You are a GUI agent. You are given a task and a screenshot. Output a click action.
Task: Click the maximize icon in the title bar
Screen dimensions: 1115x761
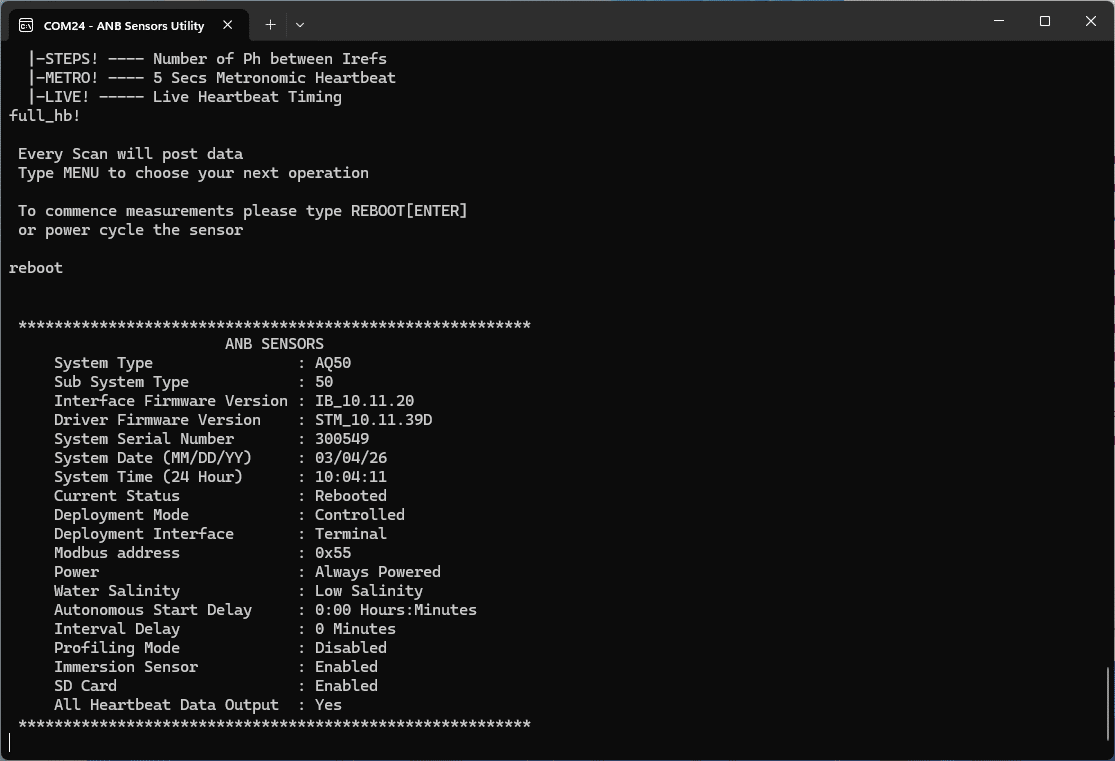(x=1044, y=20)
